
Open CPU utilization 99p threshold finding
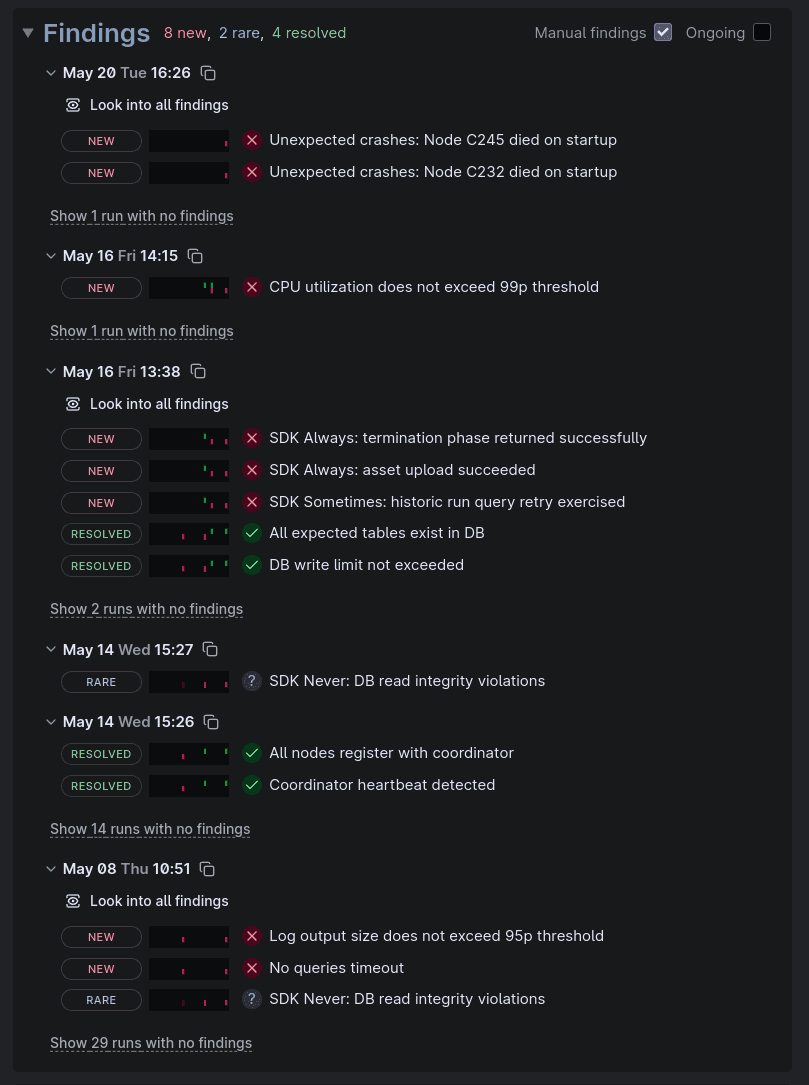pyautogui.click(x=434, y=287)
